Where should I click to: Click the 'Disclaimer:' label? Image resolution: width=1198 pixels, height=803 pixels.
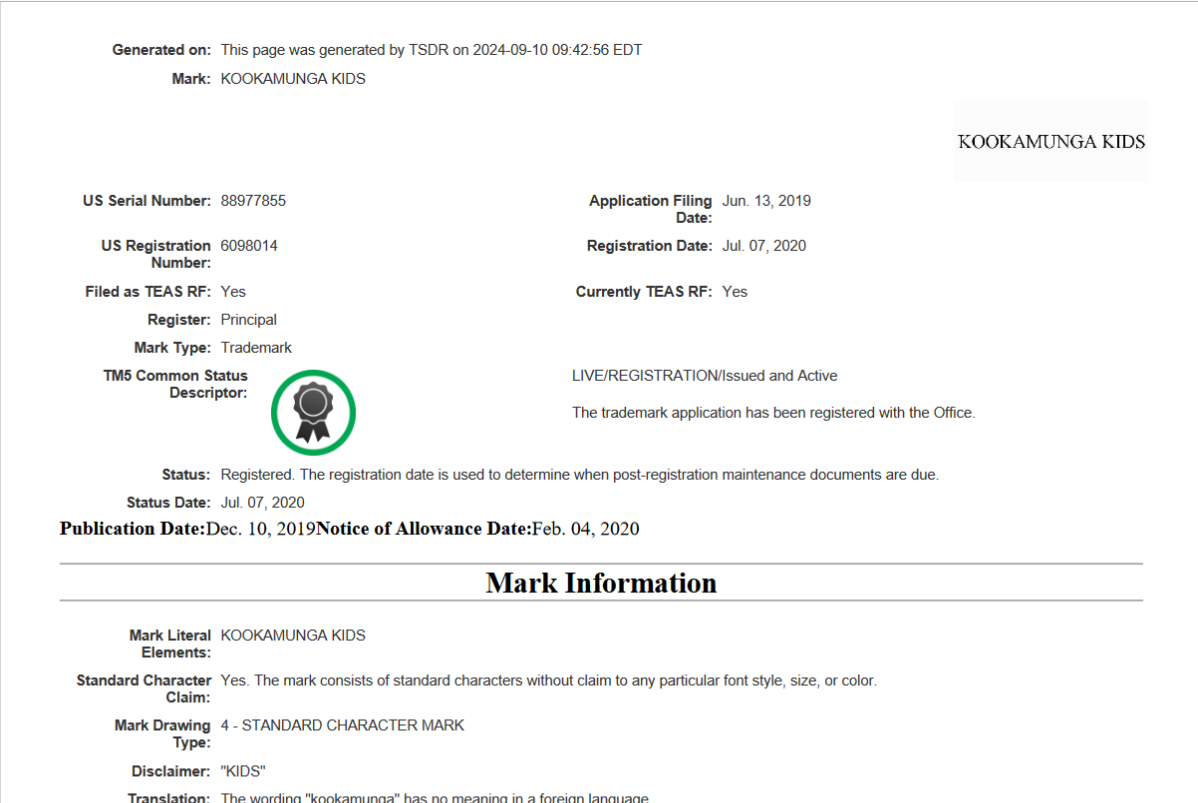click(171, 771)
